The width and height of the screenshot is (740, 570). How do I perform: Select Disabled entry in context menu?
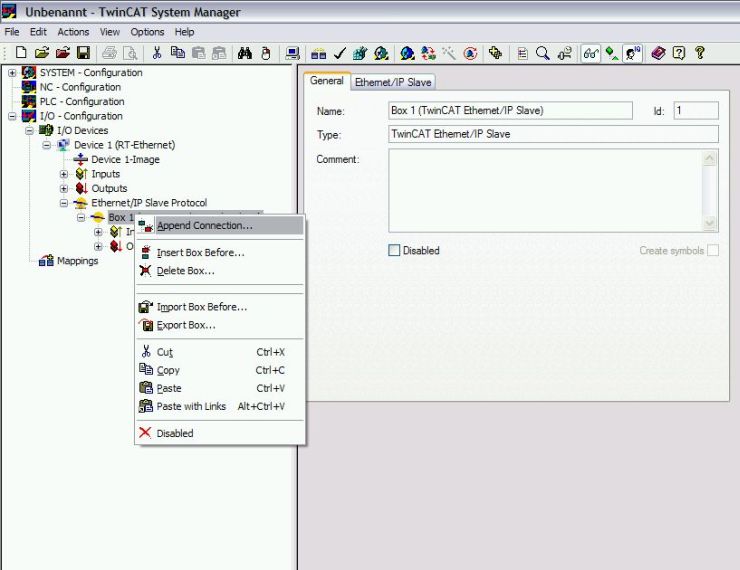coord(220,433)
